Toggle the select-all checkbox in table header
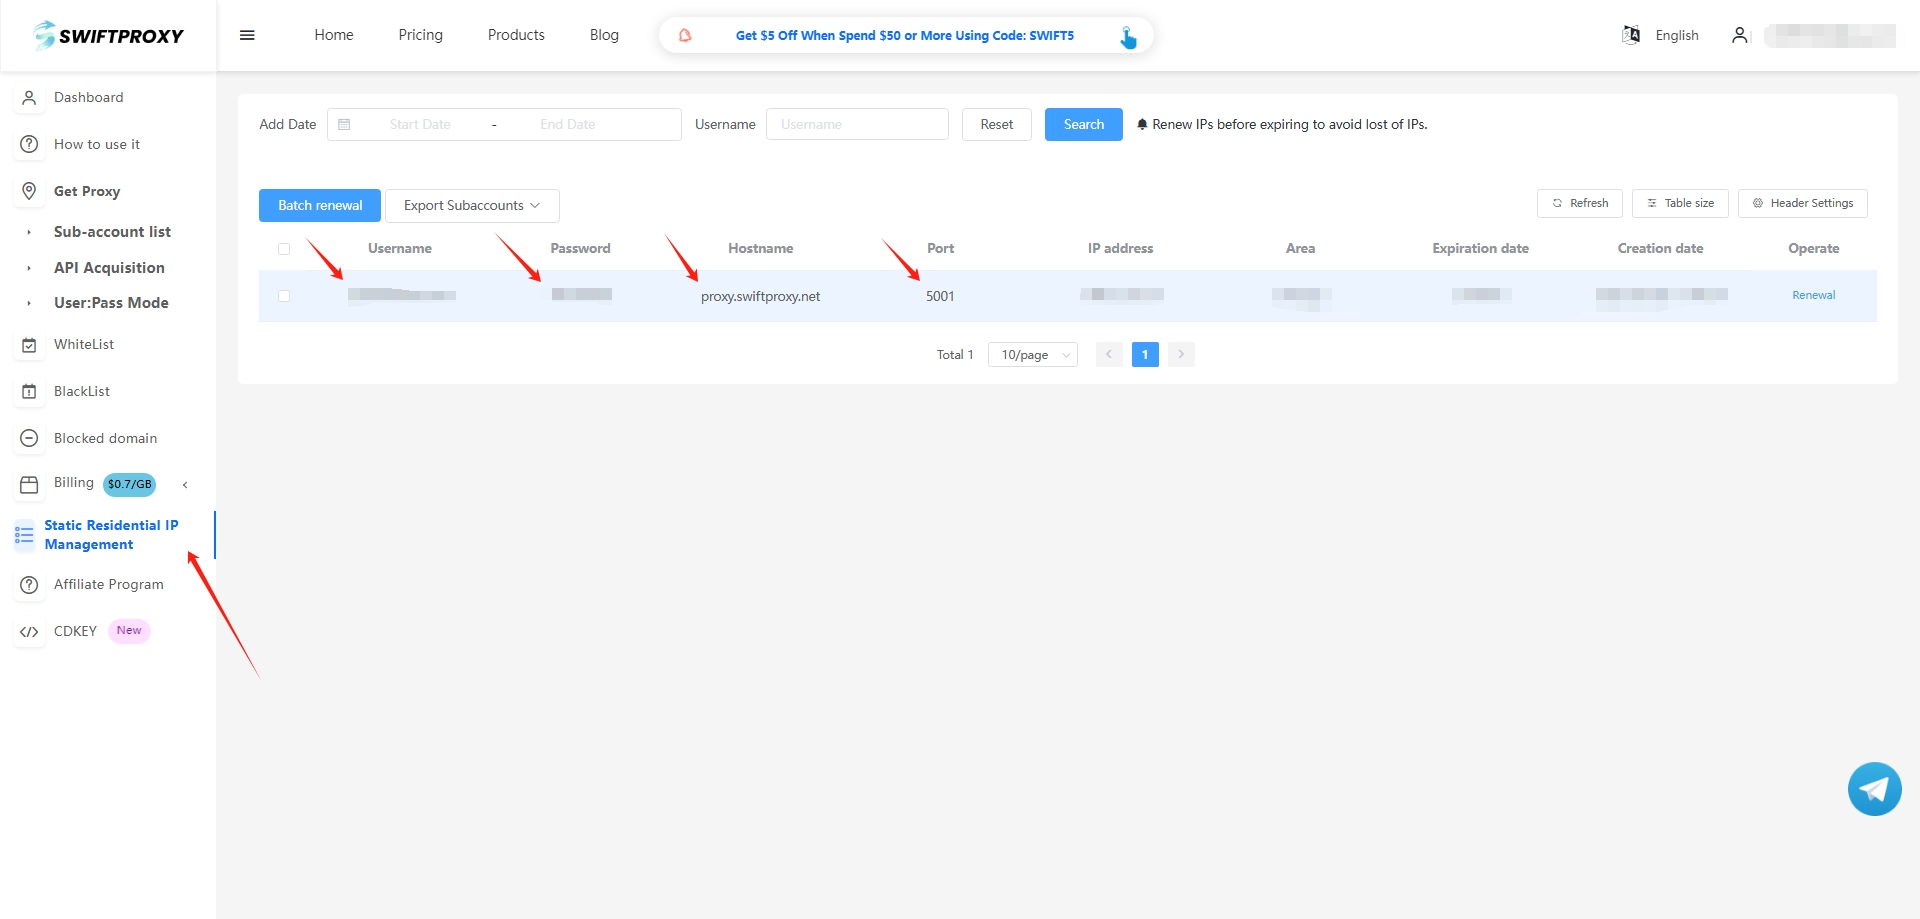Image resolution: width=1920 pixels, height=919 pixels. 284,249
